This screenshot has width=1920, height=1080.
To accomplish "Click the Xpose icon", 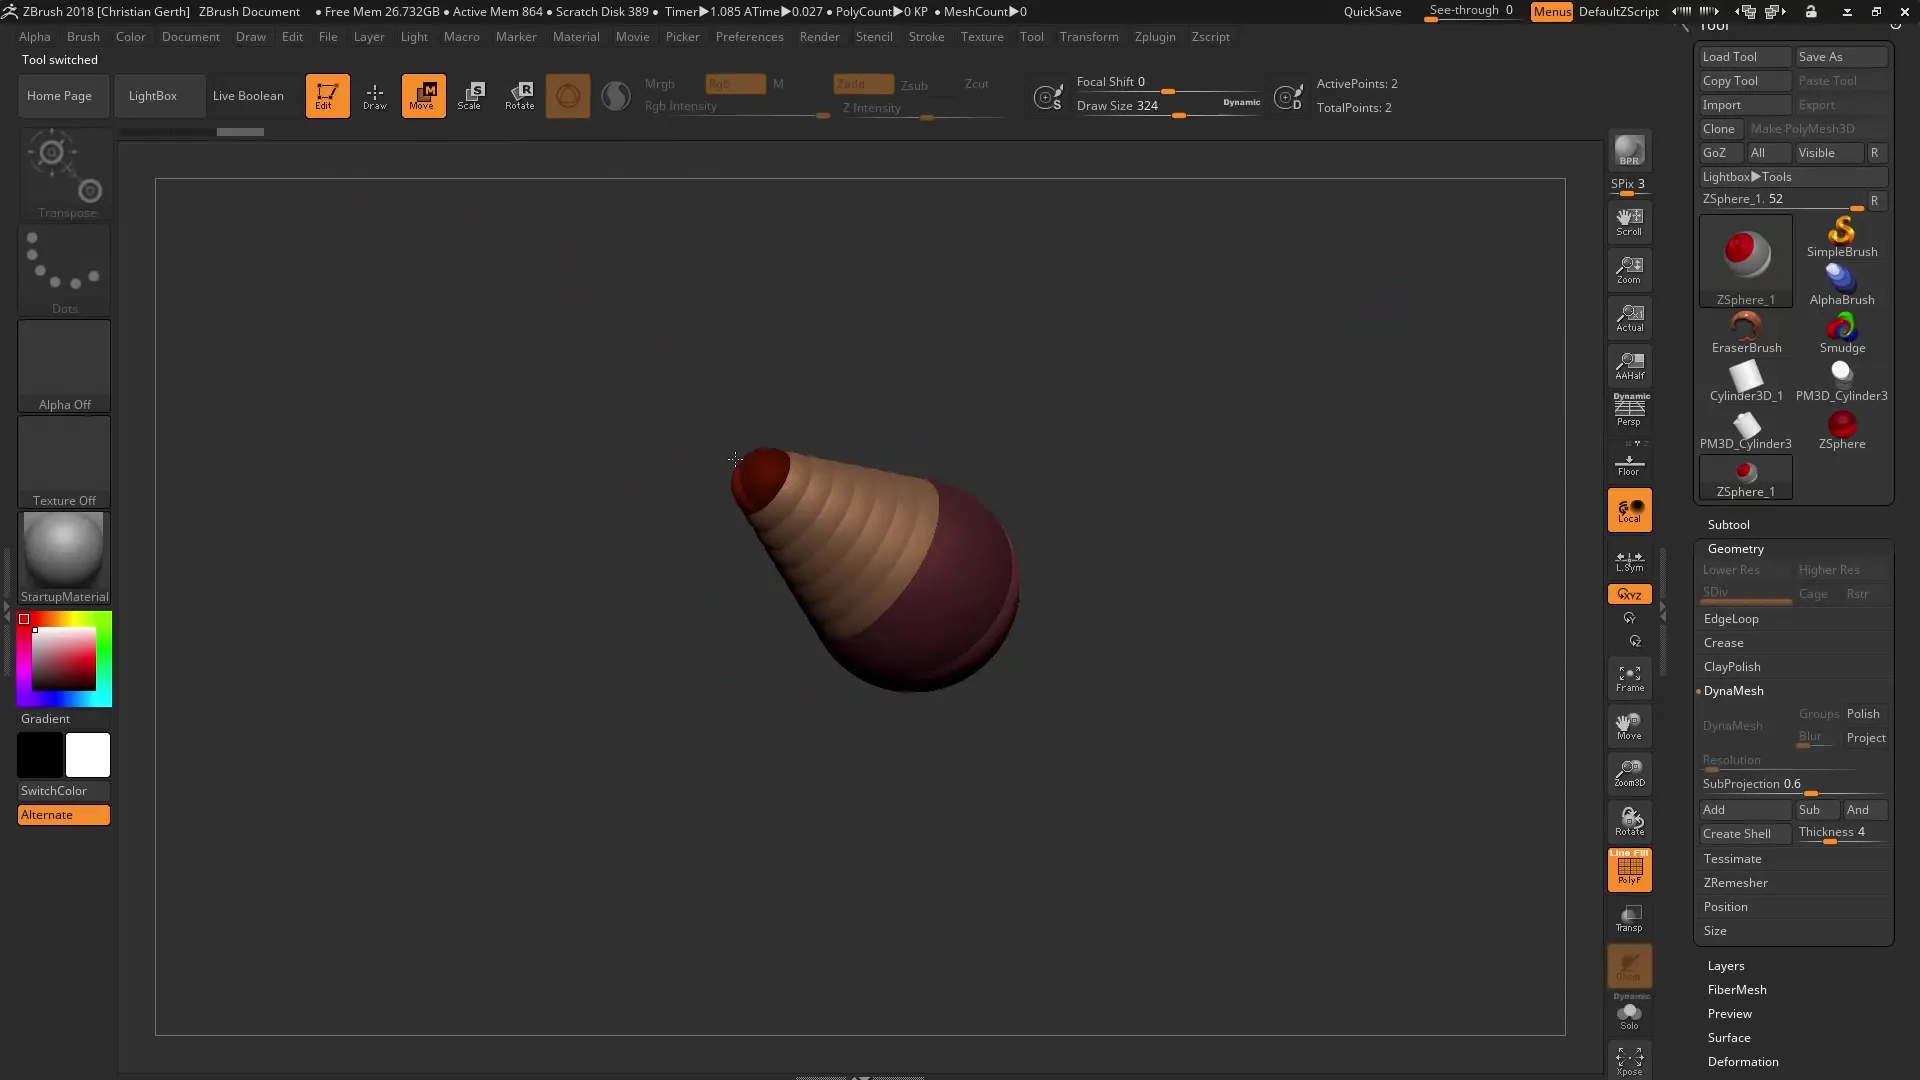I will [x=1629, y=1061].
